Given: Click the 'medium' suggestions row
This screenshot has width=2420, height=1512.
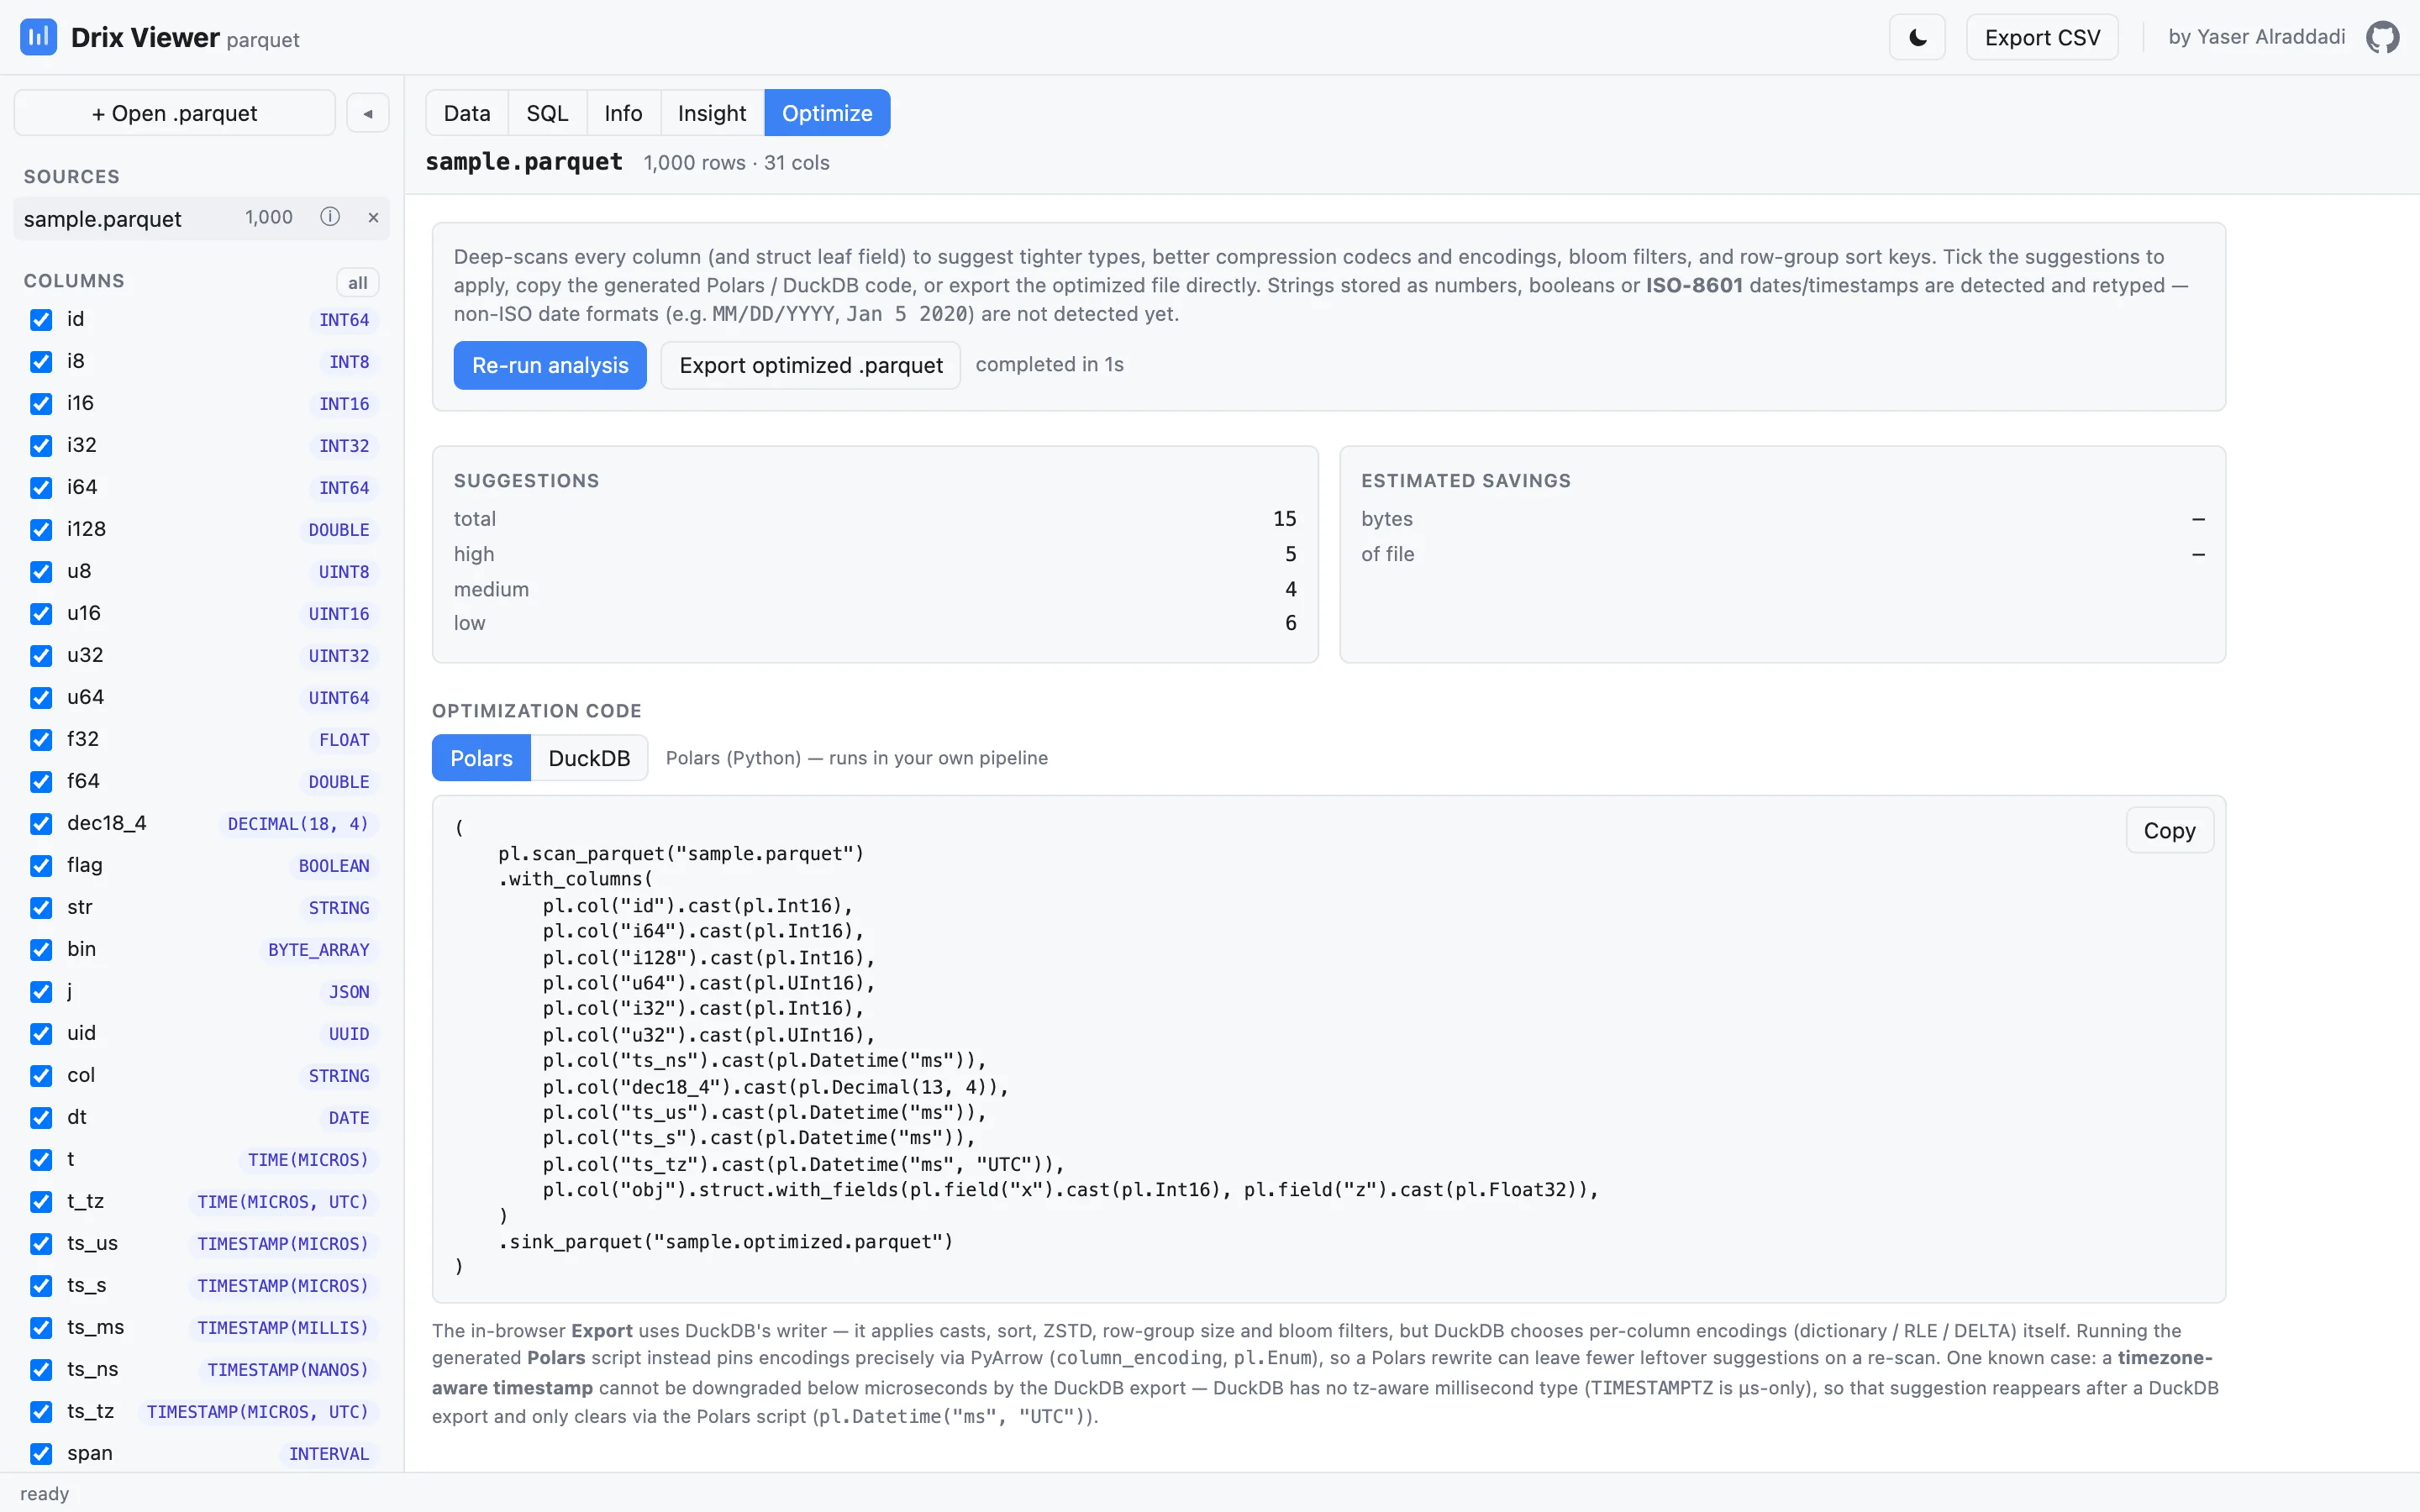Looking at the screenshot, I should pos(875,589).
